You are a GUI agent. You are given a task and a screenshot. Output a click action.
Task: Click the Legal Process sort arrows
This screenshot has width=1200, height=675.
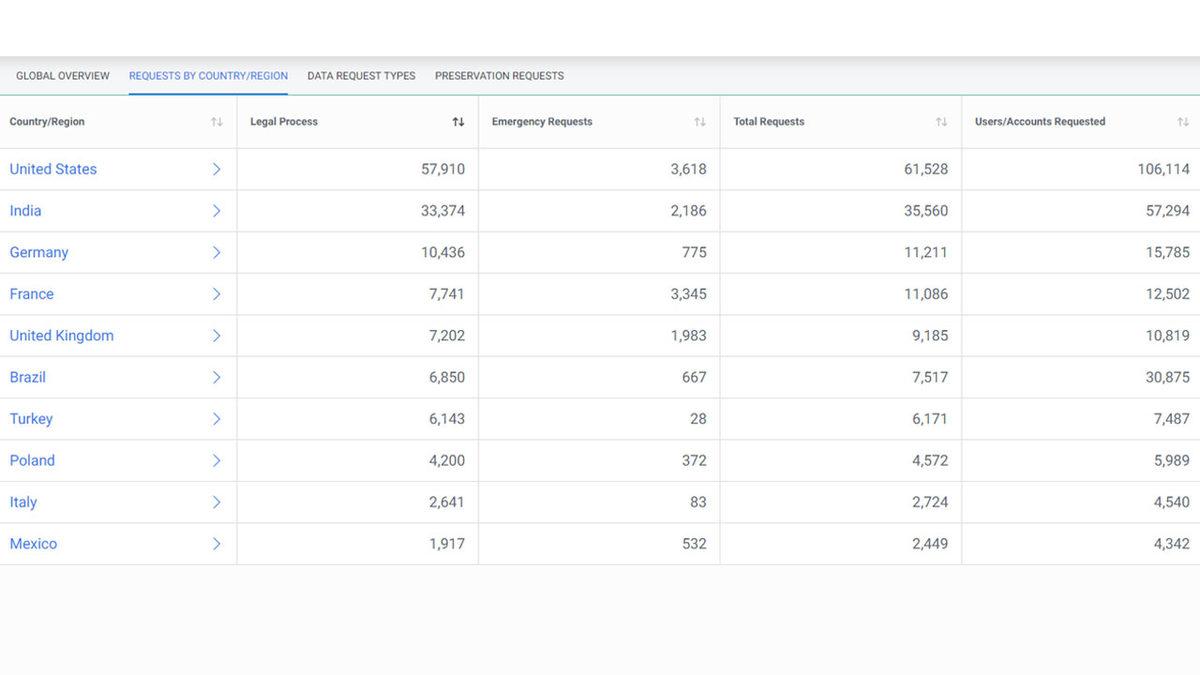tap(458, 122)
